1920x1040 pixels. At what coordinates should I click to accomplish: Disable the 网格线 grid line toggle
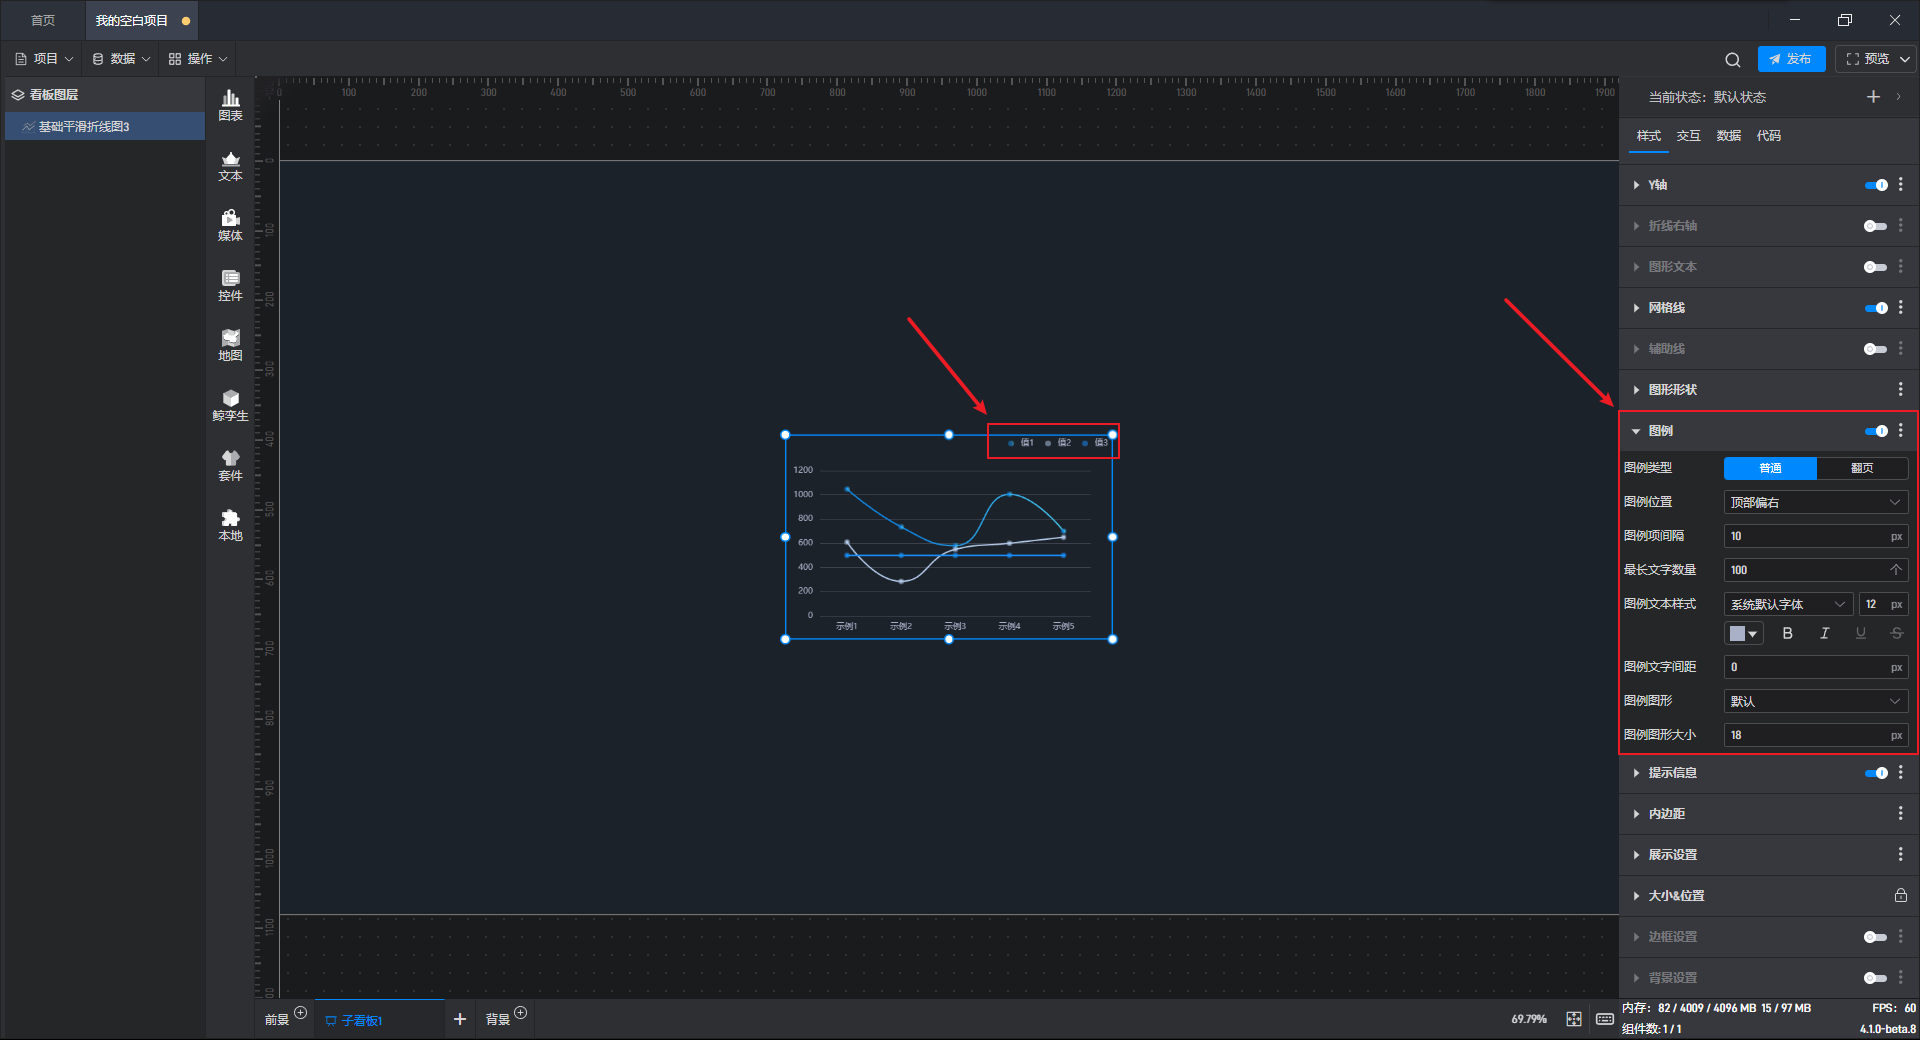pos(1876,308)
